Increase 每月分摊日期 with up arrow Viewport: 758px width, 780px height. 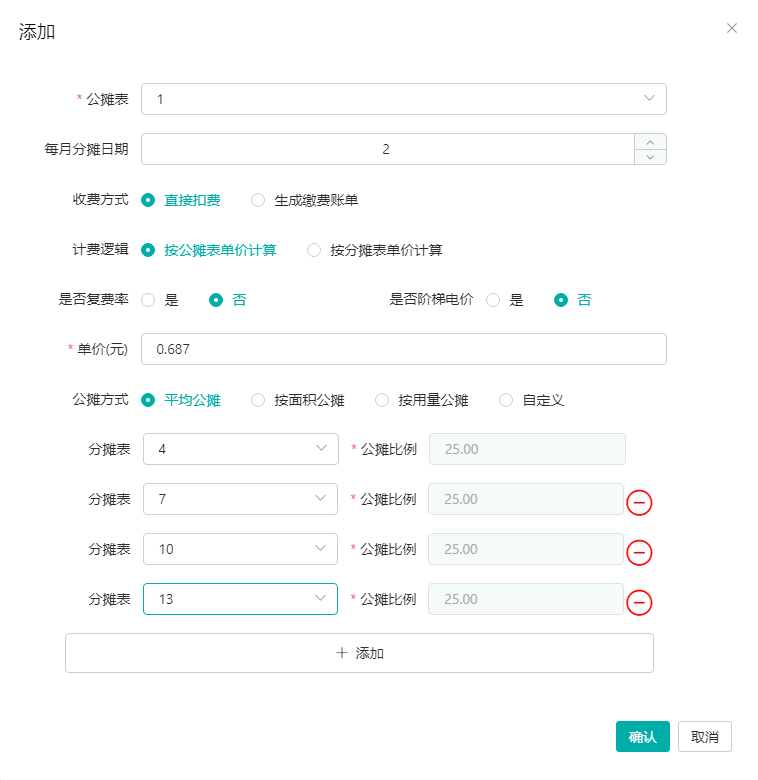(x=650, y=141)
